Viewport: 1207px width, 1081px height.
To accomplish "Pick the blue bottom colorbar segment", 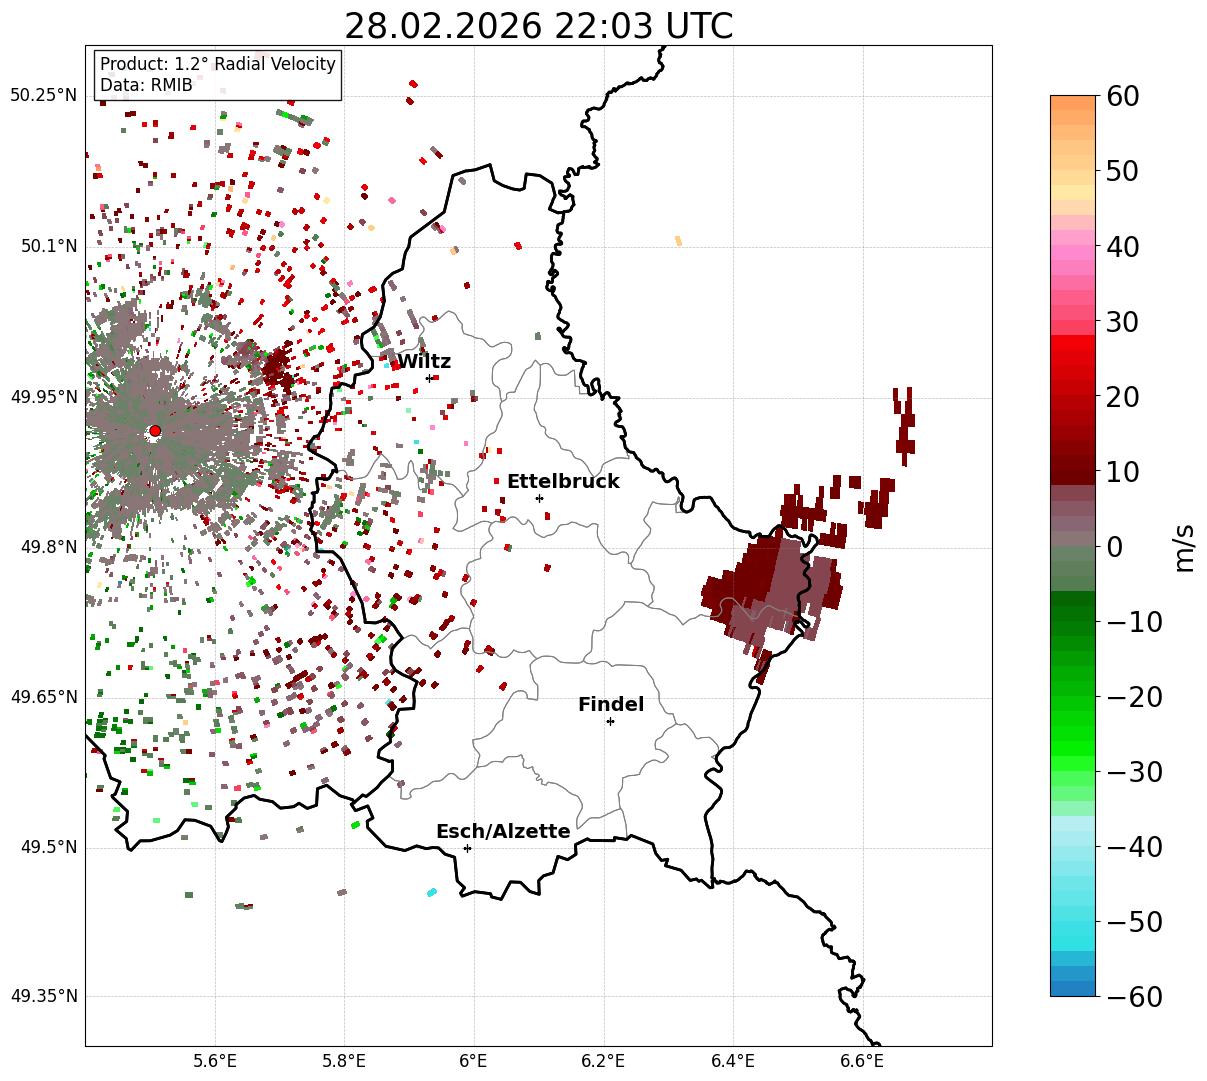I will (1073, 988).
